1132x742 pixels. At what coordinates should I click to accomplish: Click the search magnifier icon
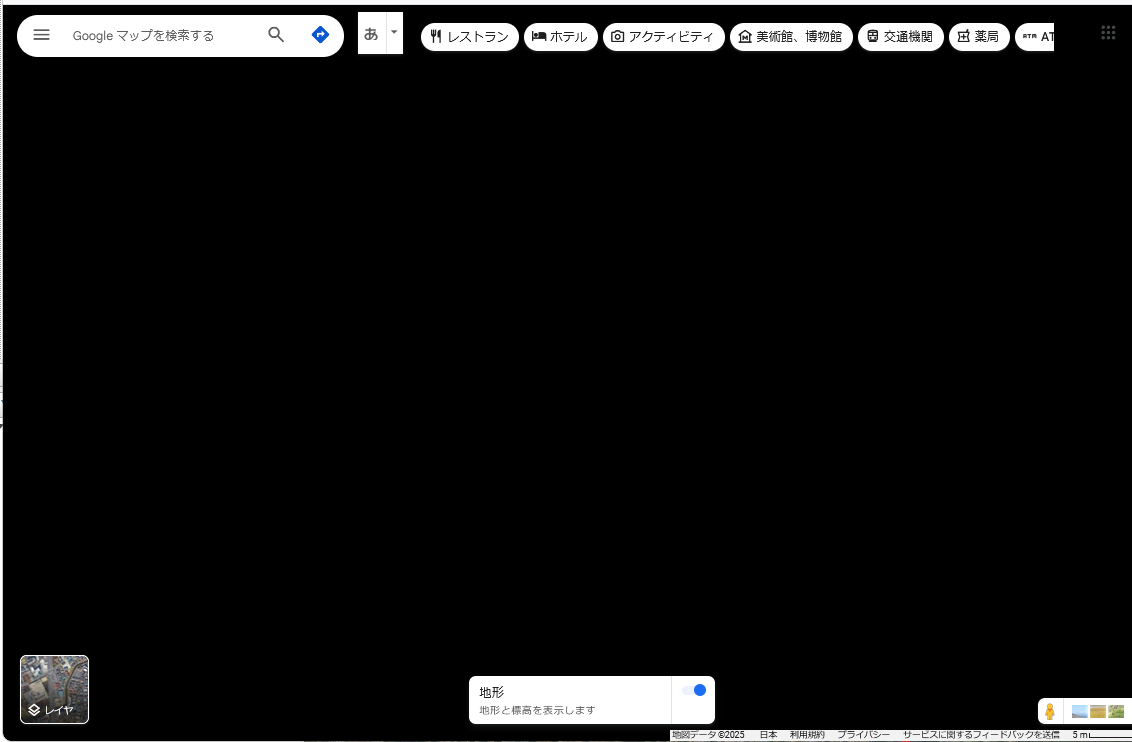click(x=276, y=35)
